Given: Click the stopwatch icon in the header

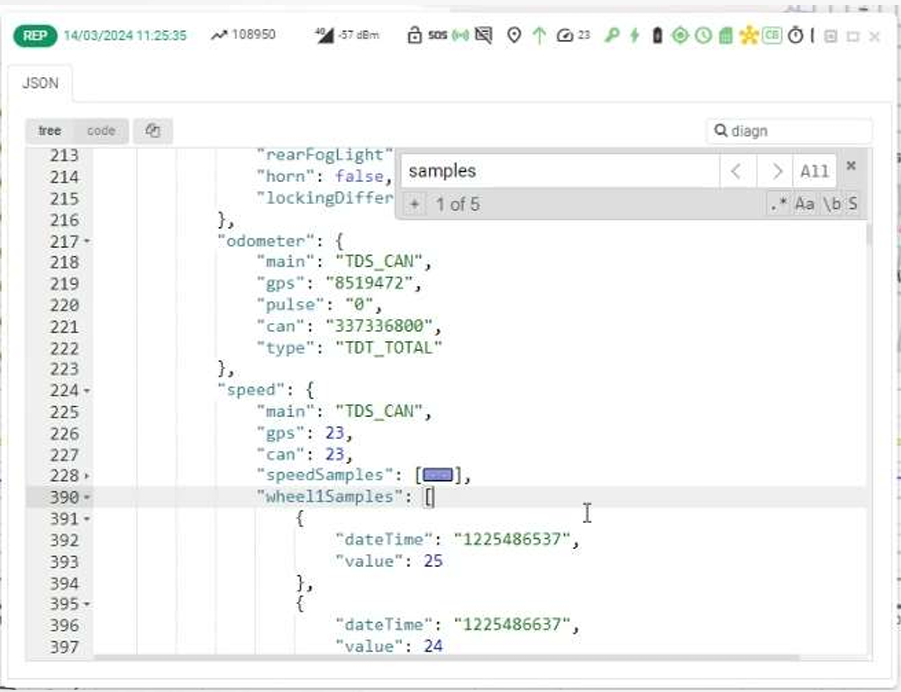Looking at the screenshot, I should point(795,36).
